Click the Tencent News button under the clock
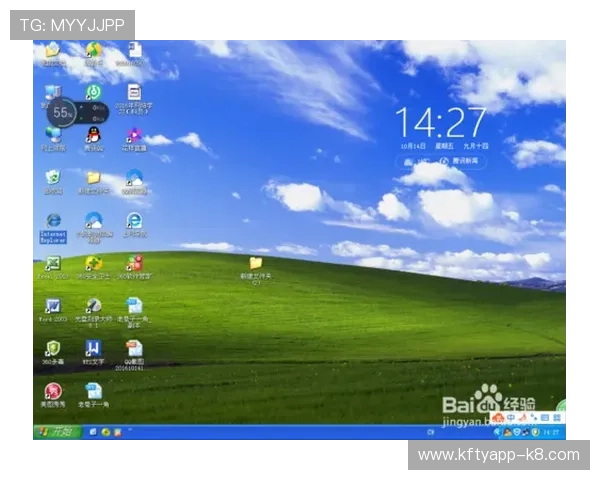 click(460, 160)
